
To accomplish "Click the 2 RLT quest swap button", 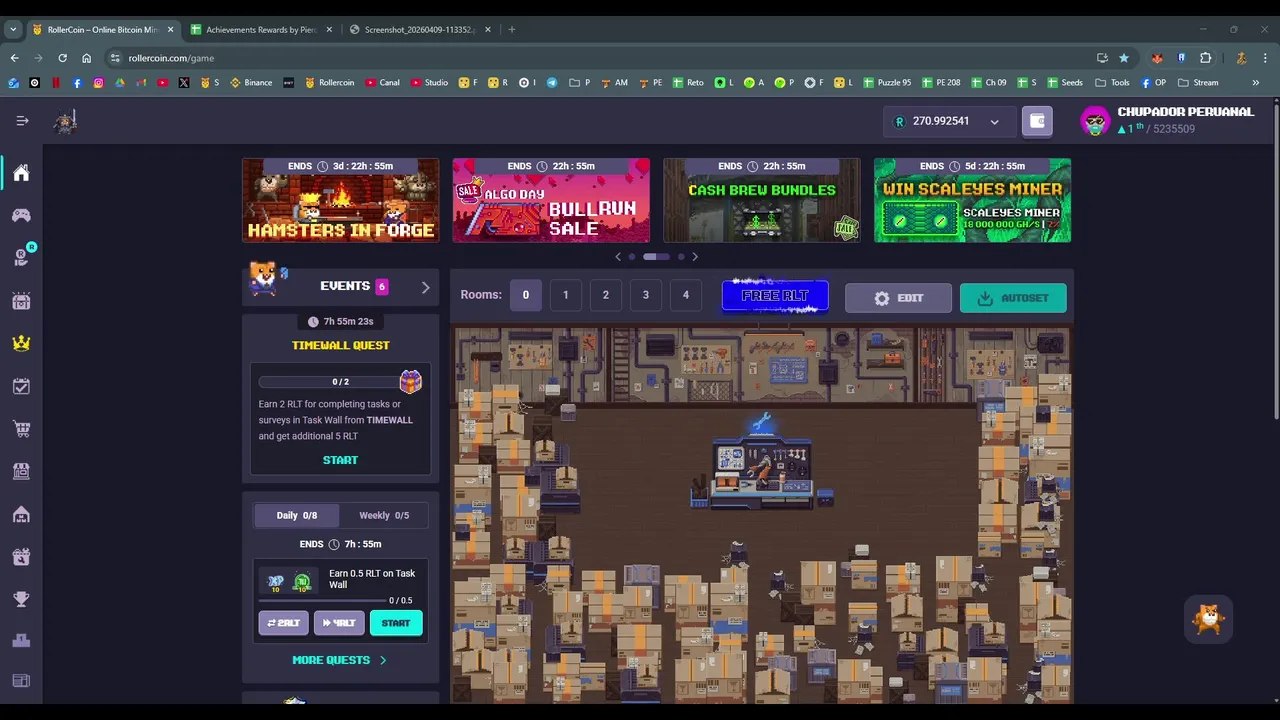I will 284,623.
